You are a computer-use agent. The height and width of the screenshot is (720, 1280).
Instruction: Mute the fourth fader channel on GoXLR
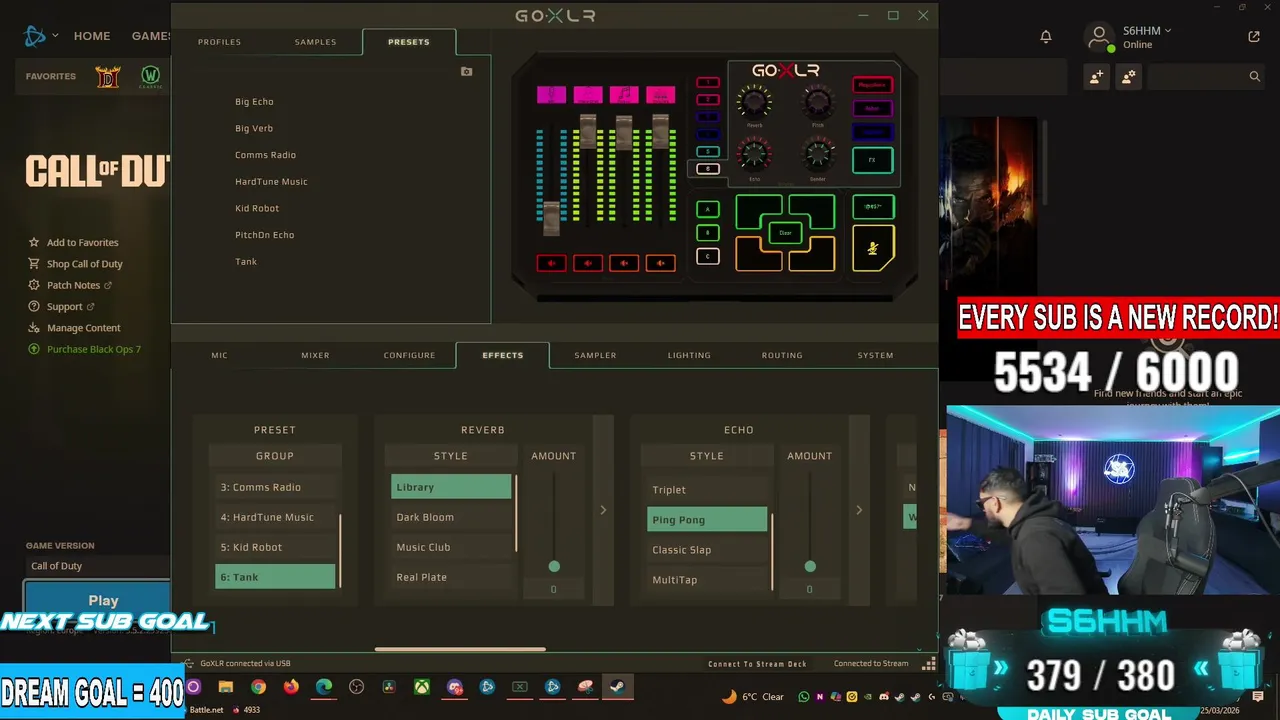click(x=661, y=263)
